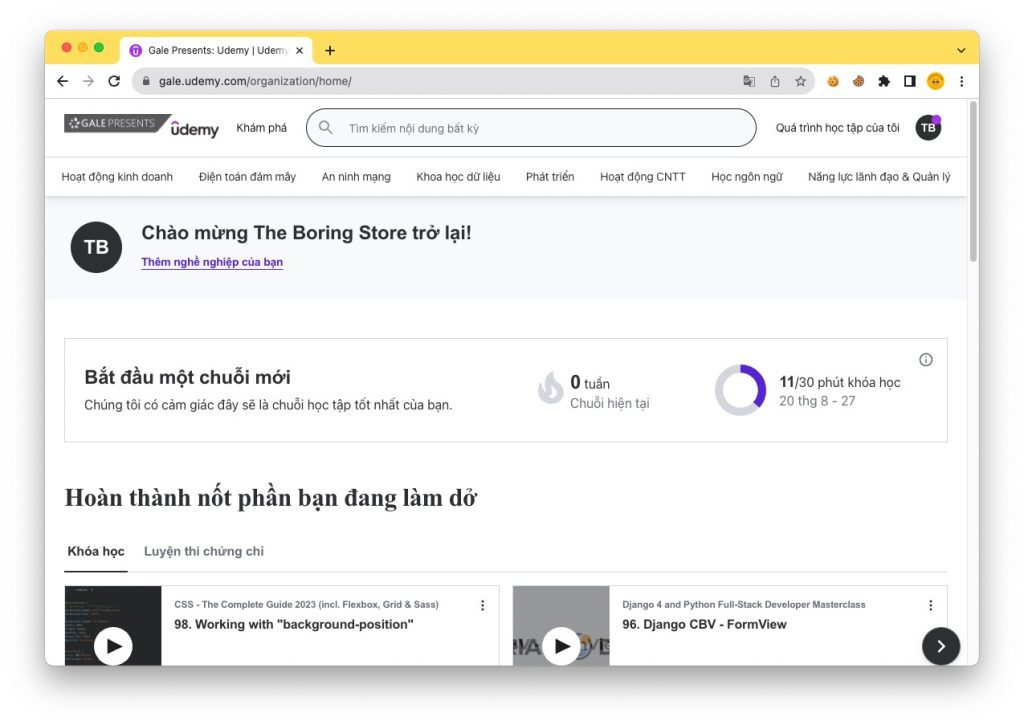
Task: Click the Gale Presents Udemy logo
Action: tap(142, 125)
